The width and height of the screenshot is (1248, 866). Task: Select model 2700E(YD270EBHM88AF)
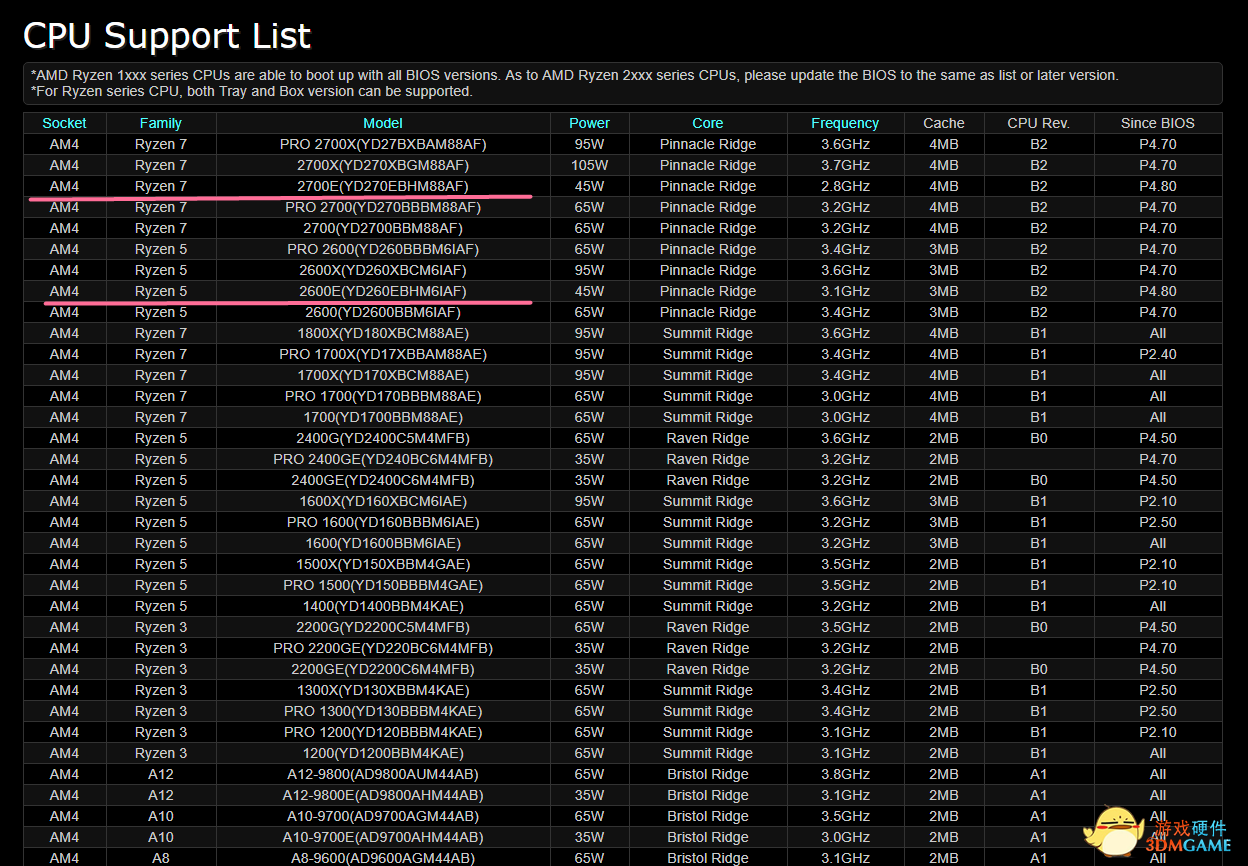(x=383, y=186)
